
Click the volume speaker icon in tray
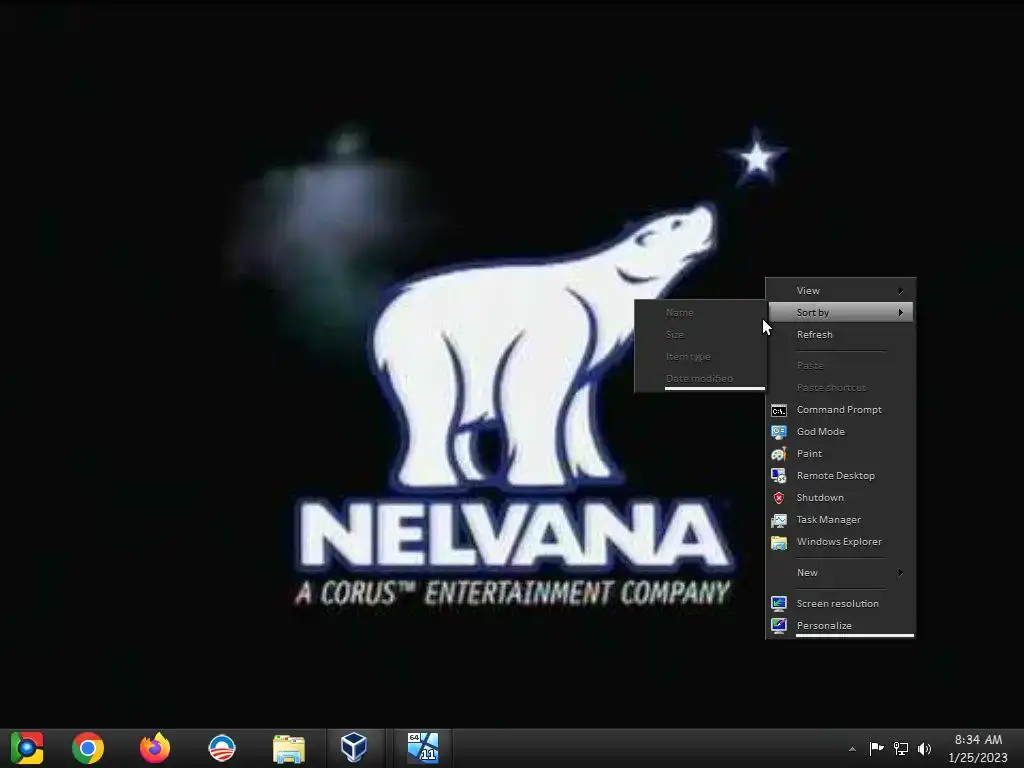(924, 748)
